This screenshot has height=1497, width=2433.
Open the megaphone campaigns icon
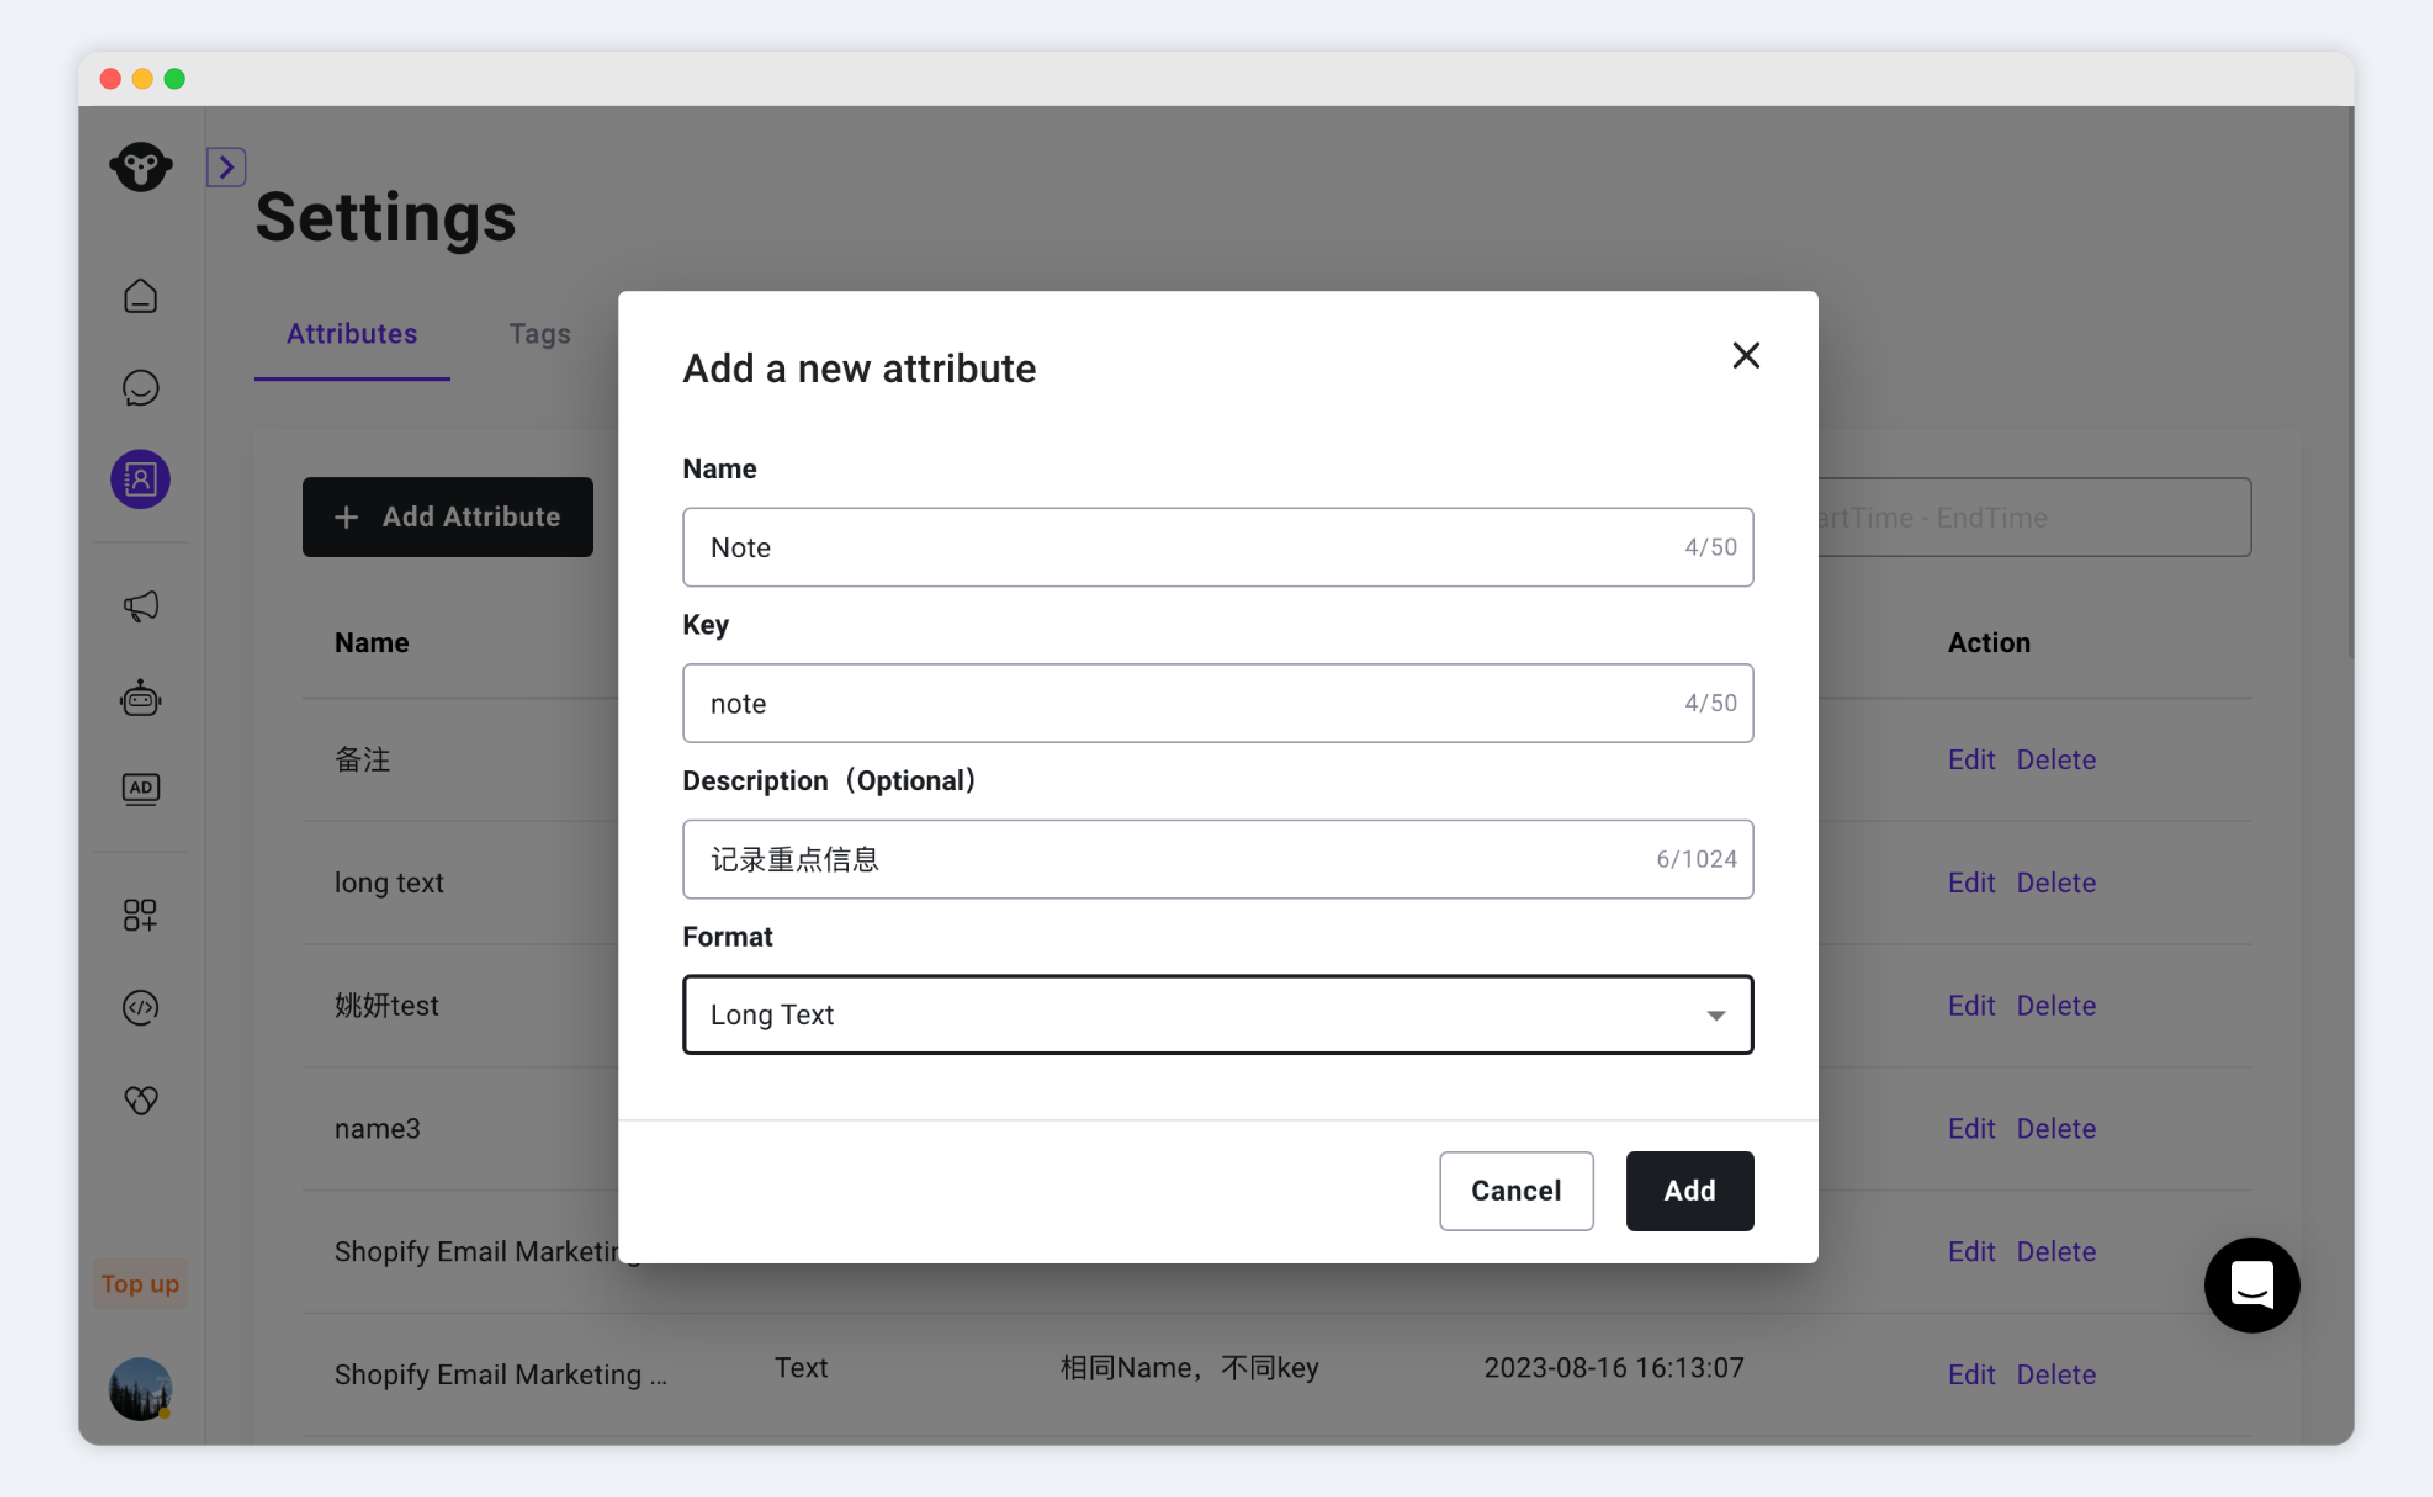tap(141, 606)
